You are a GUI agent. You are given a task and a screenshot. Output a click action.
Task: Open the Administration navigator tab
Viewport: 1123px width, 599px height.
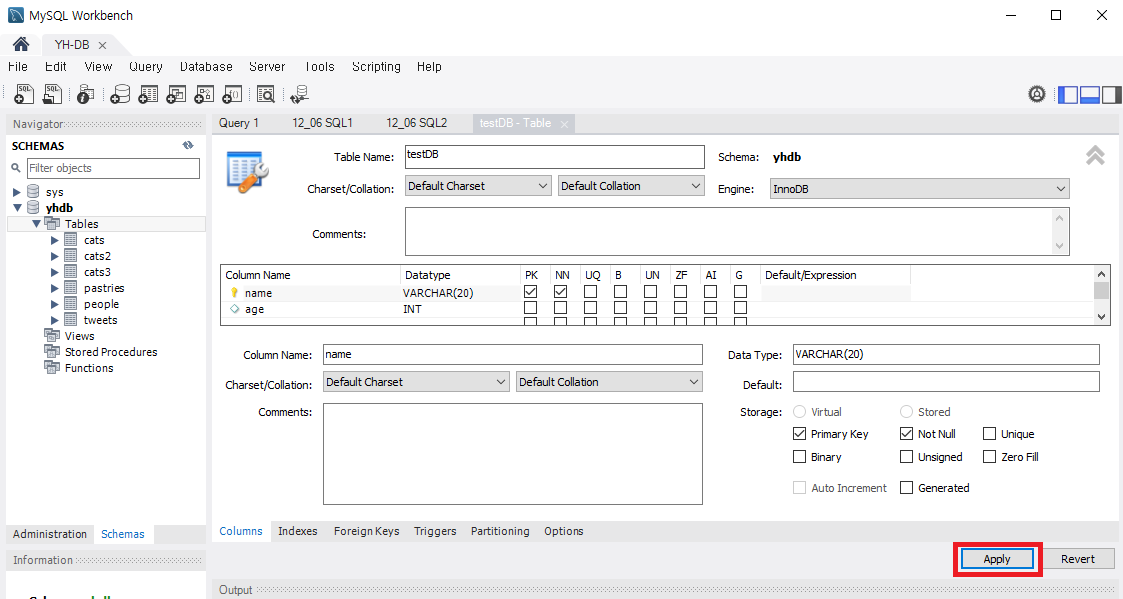click(49, 534)
